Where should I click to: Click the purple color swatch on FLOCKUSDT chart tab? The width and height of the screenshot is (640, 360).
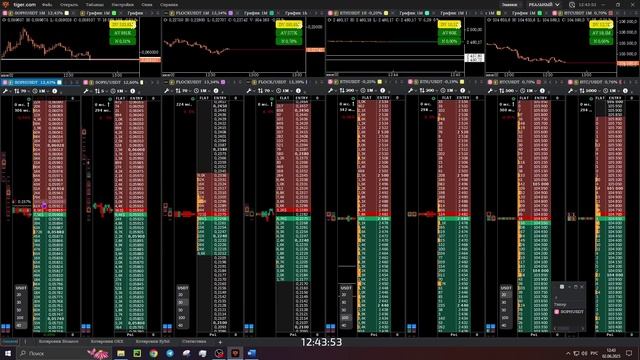231,13
